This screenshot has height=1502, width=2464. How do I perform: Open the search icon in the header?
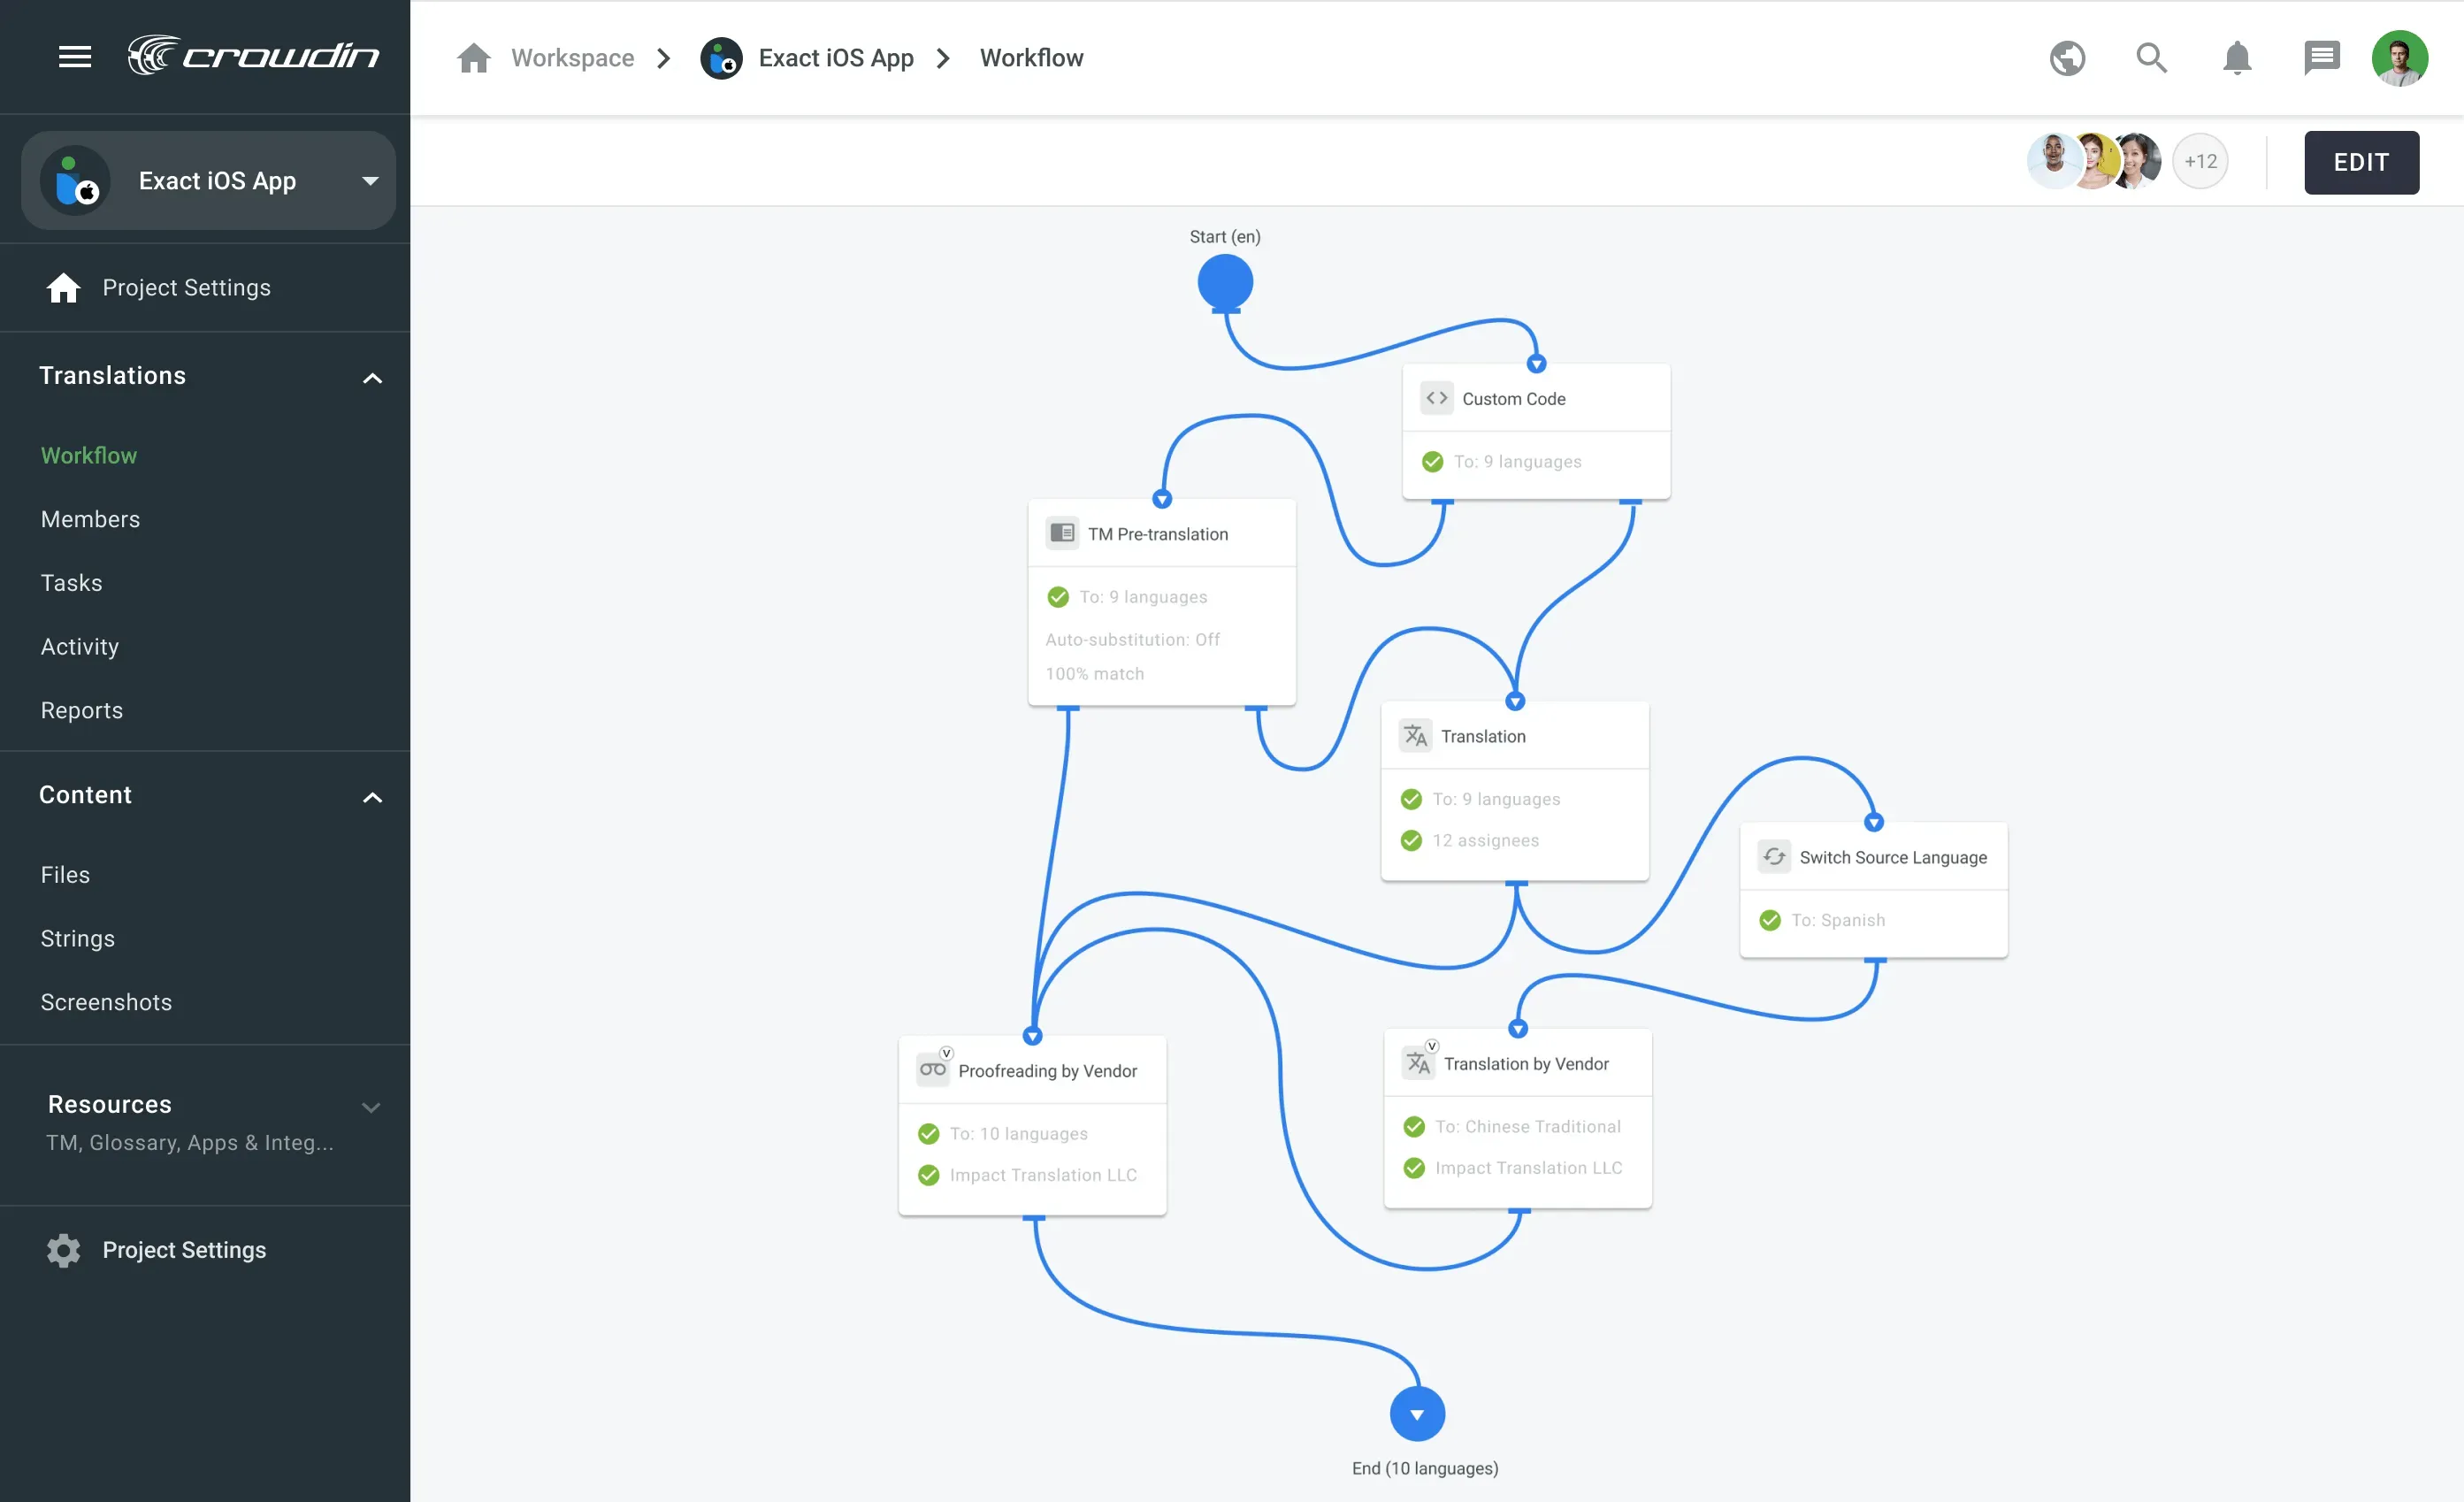pyautogui.click(x=2150, y=57)
